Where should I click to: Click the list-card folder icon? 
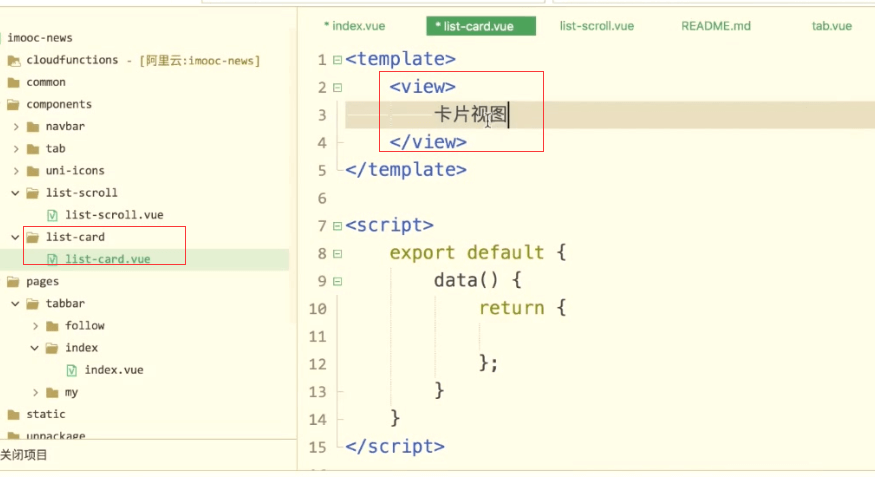[33, 238]
